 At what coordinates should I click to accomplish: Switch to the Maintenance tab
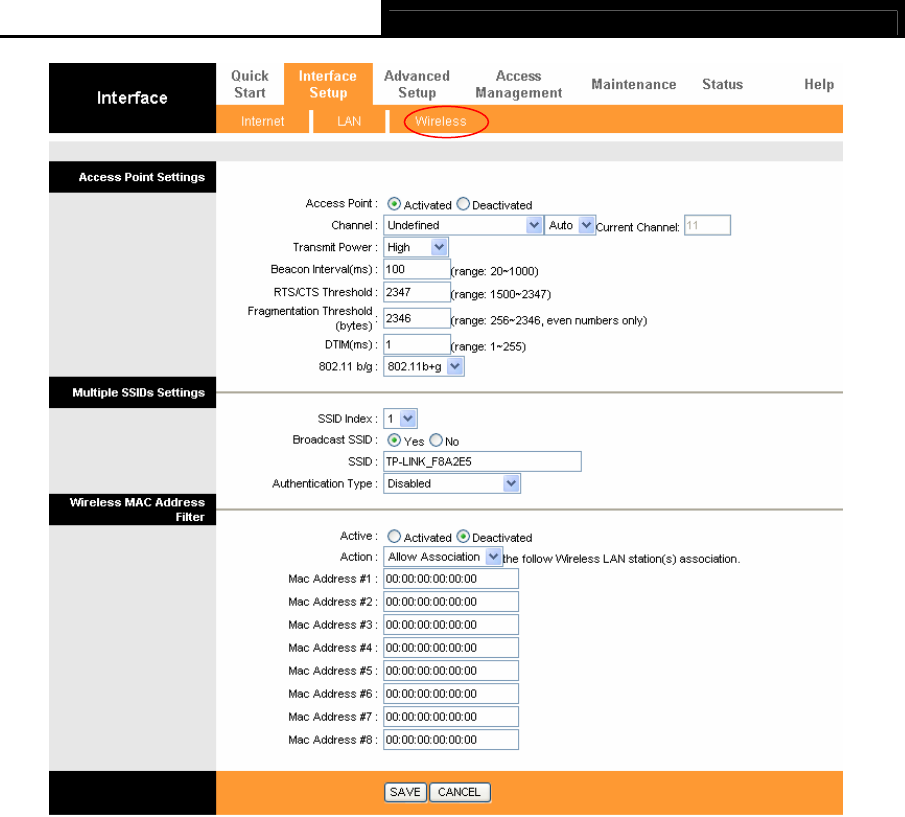[634, 84]
